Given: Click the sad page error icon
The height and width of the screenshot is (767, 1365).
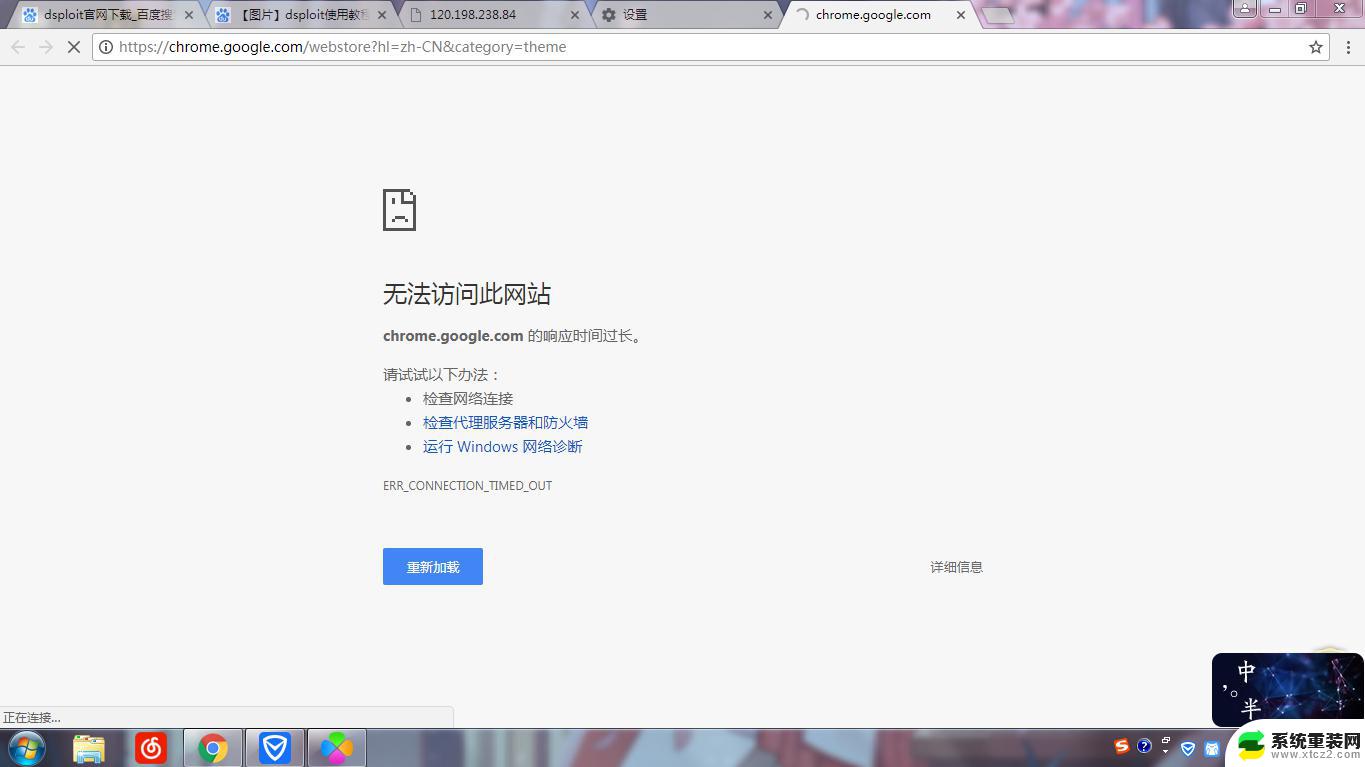Looking at the screenshot, I should pyautogui.click(x=399, y=210).
